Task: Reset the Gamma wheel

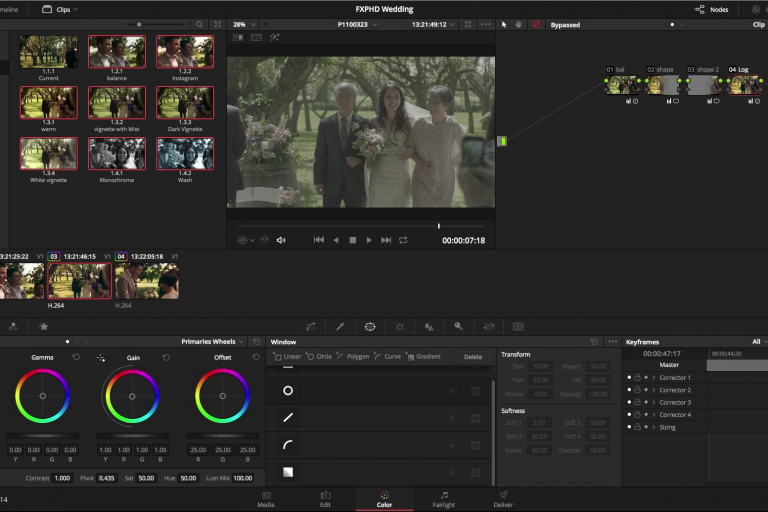Action: [x=76, y=357]
